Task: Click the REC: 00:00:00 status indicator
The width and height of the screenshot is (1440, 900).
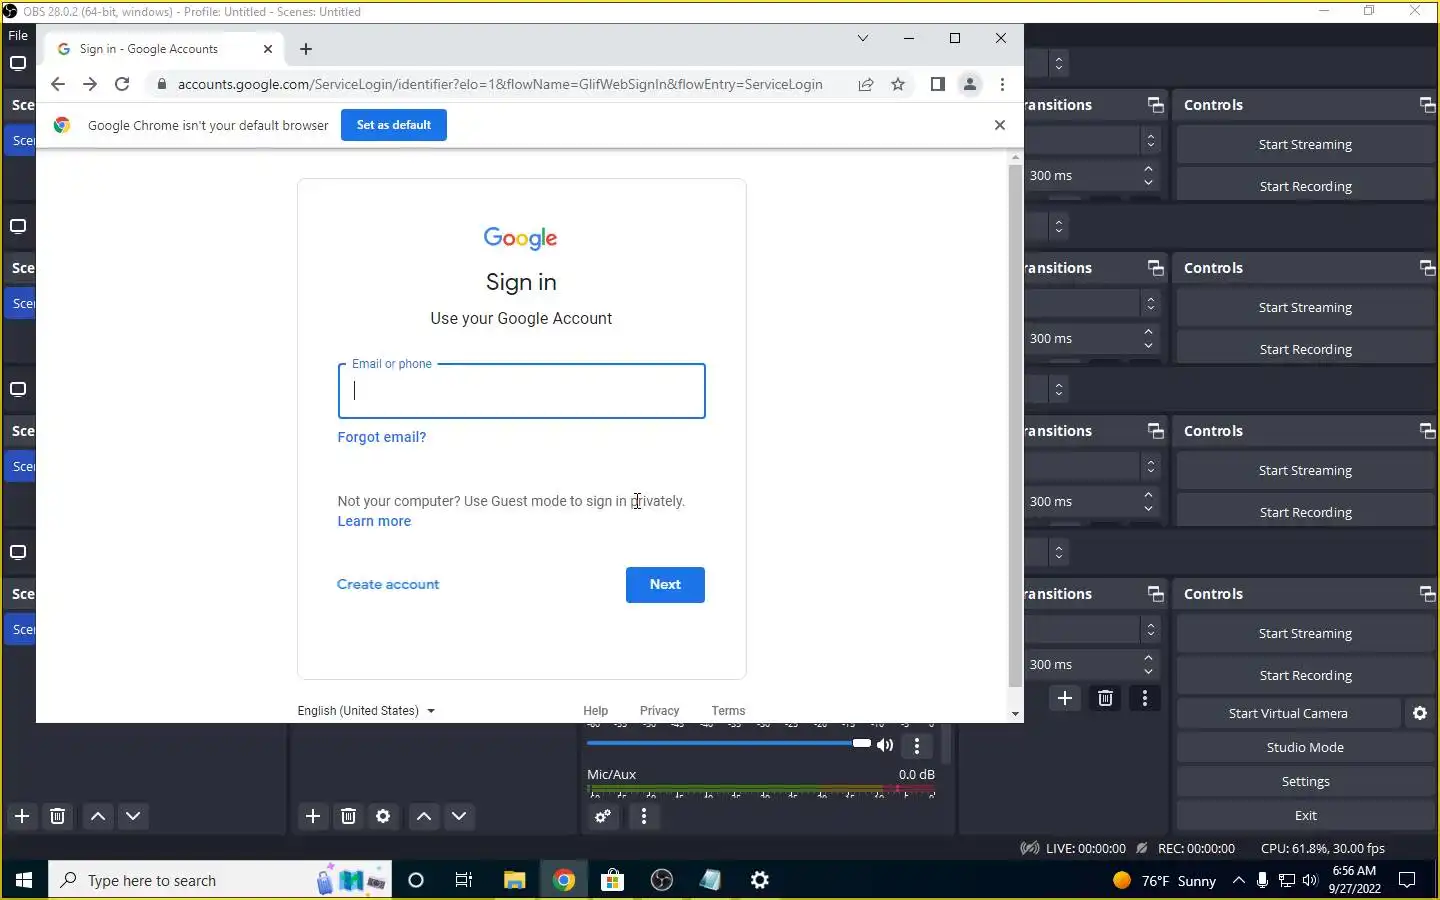Action: click(x=1186, y=848)
